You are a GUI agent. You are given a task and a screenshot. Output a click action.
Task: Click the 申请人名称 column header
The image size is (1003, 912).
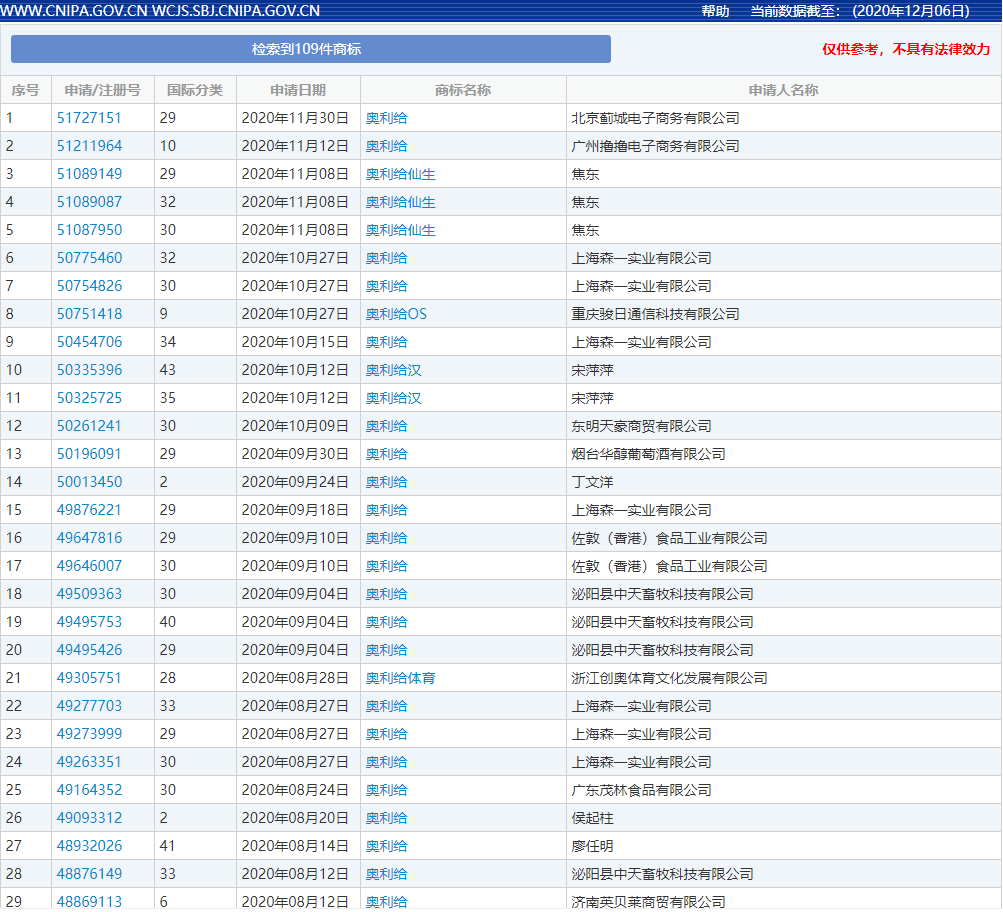tap(782, 89)
